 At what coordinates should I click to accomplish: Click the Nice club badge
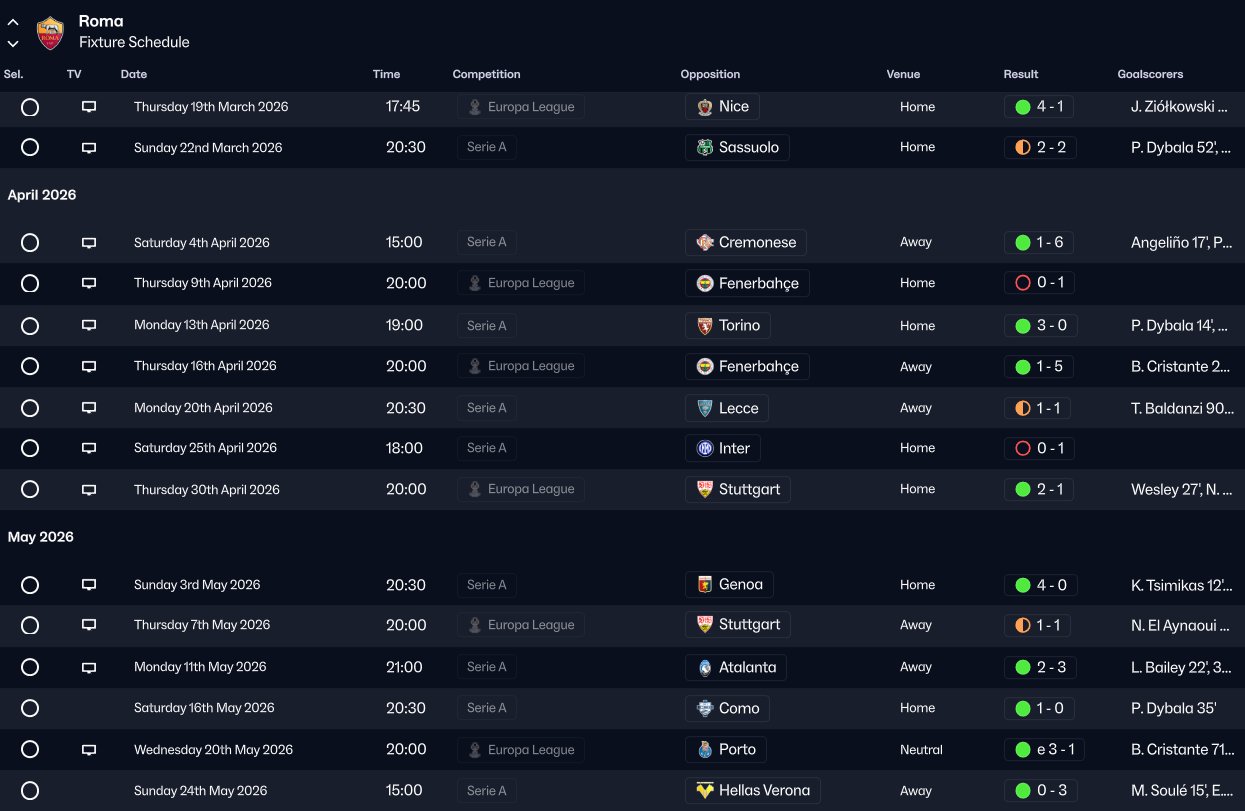tap(705, 107)
